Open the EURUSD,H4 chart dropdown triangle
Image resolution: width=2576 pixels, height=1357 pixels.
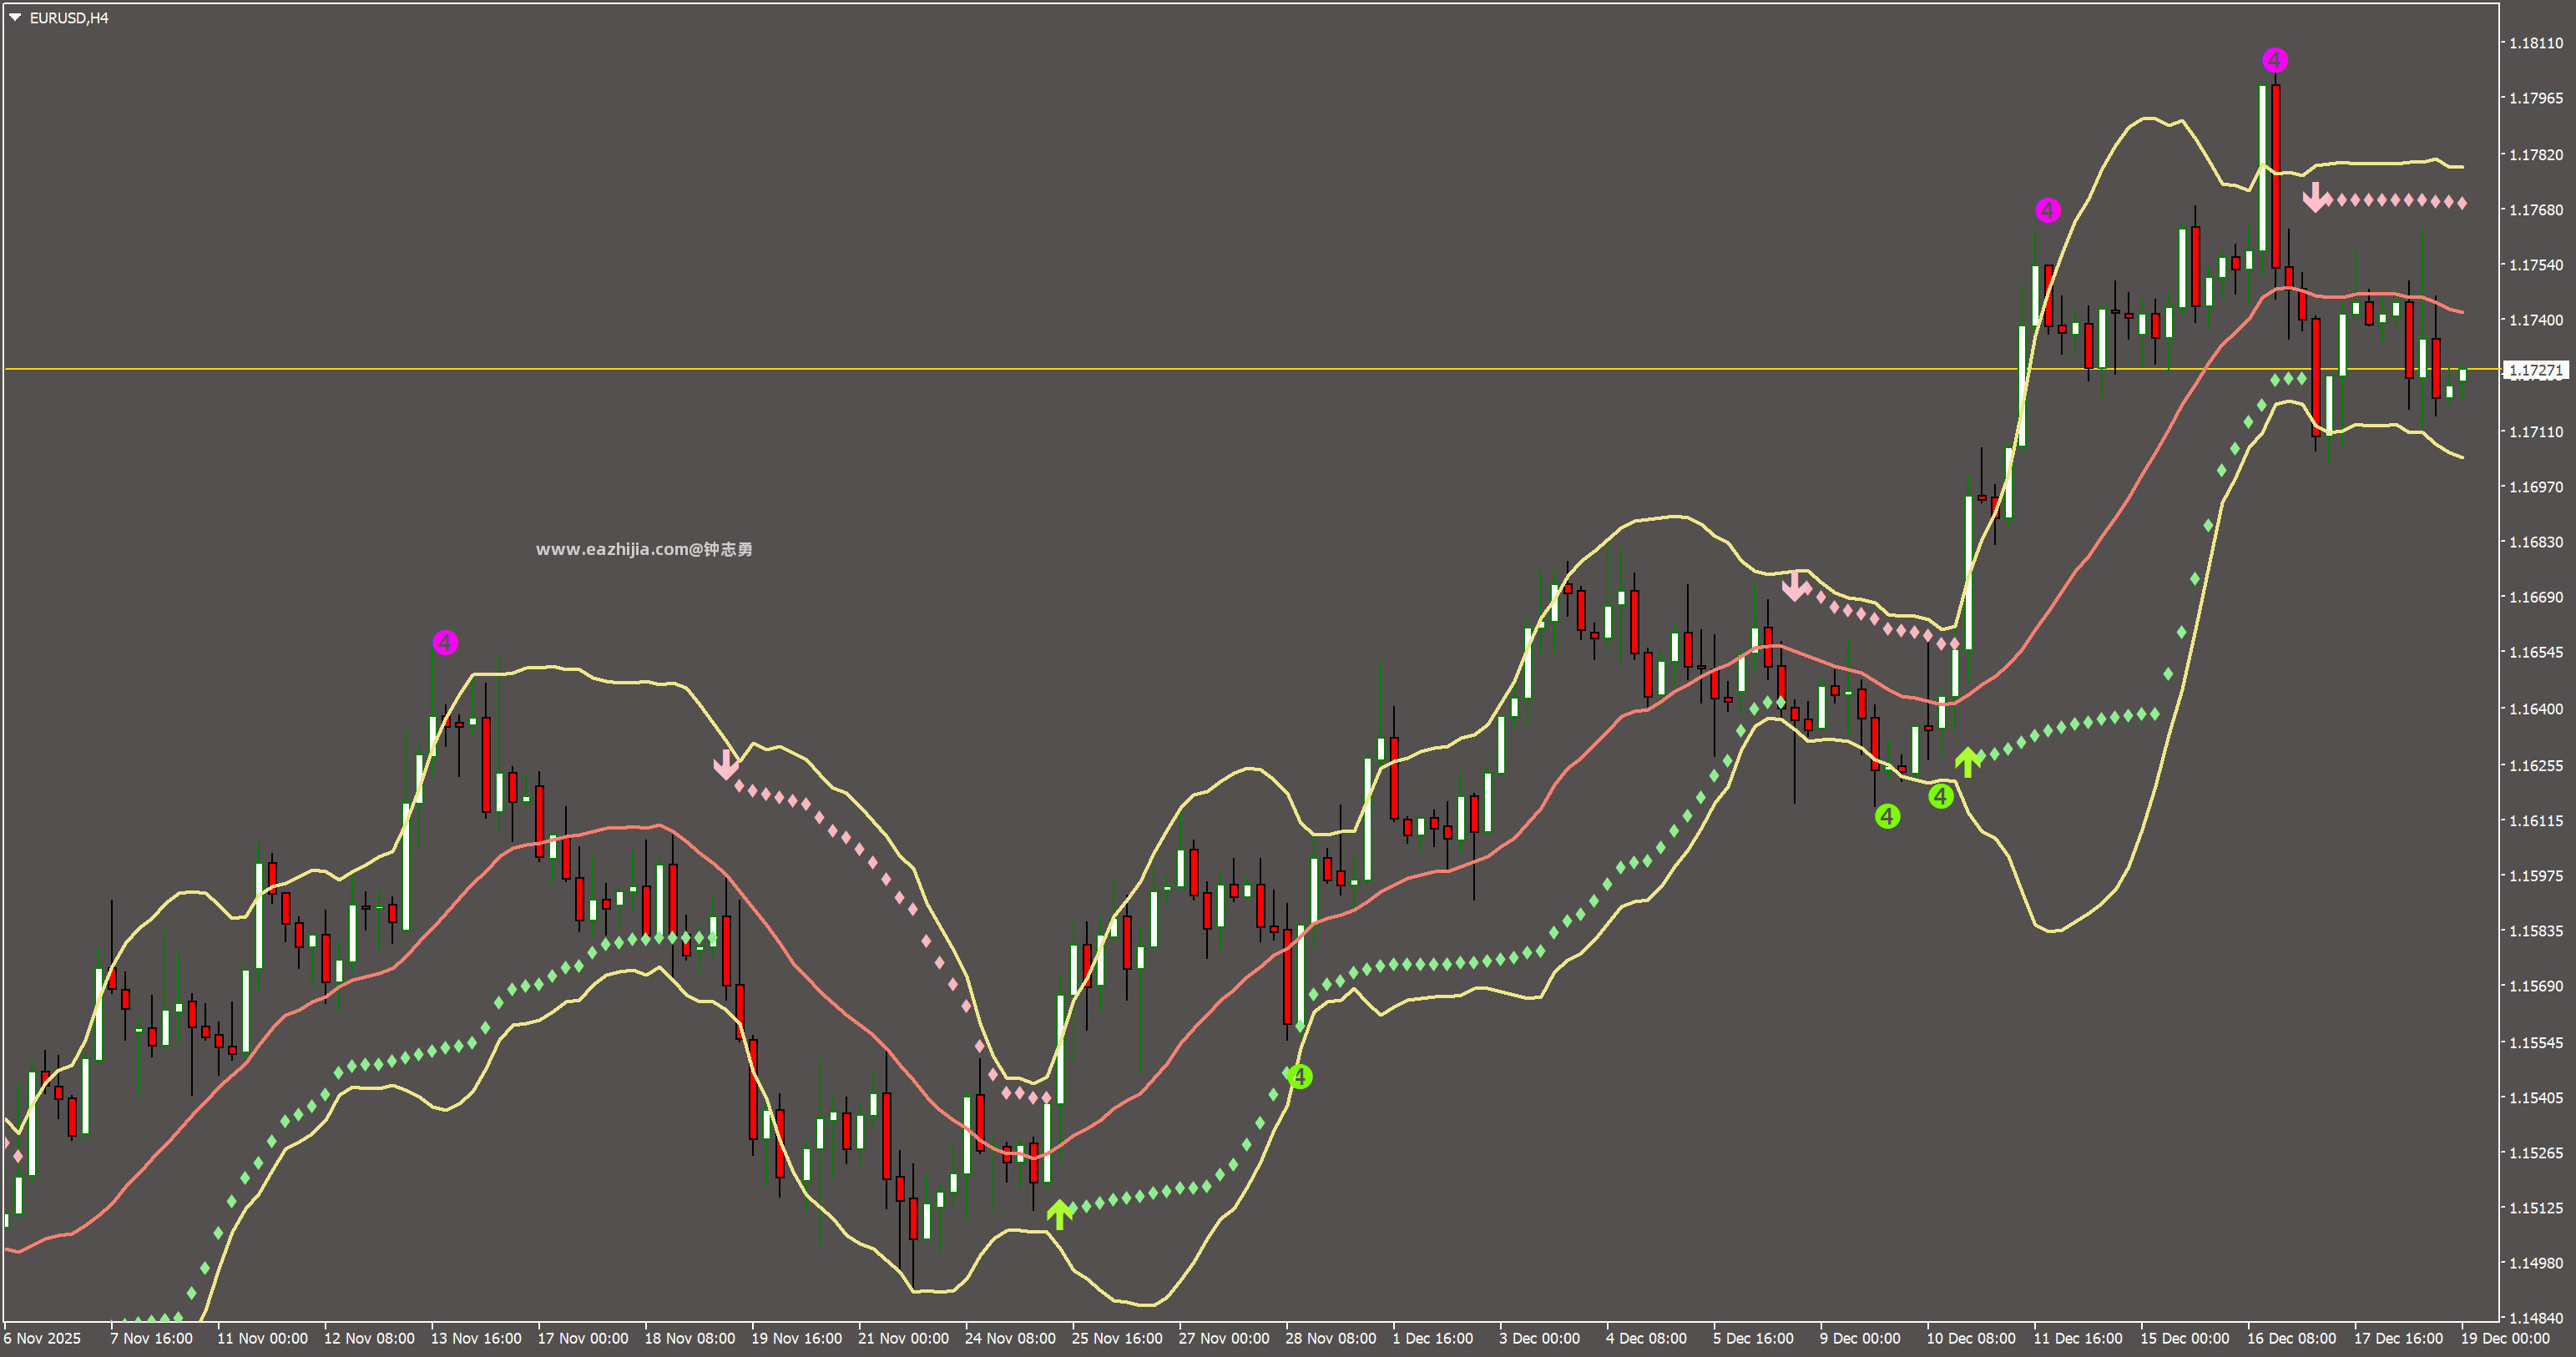15,17
